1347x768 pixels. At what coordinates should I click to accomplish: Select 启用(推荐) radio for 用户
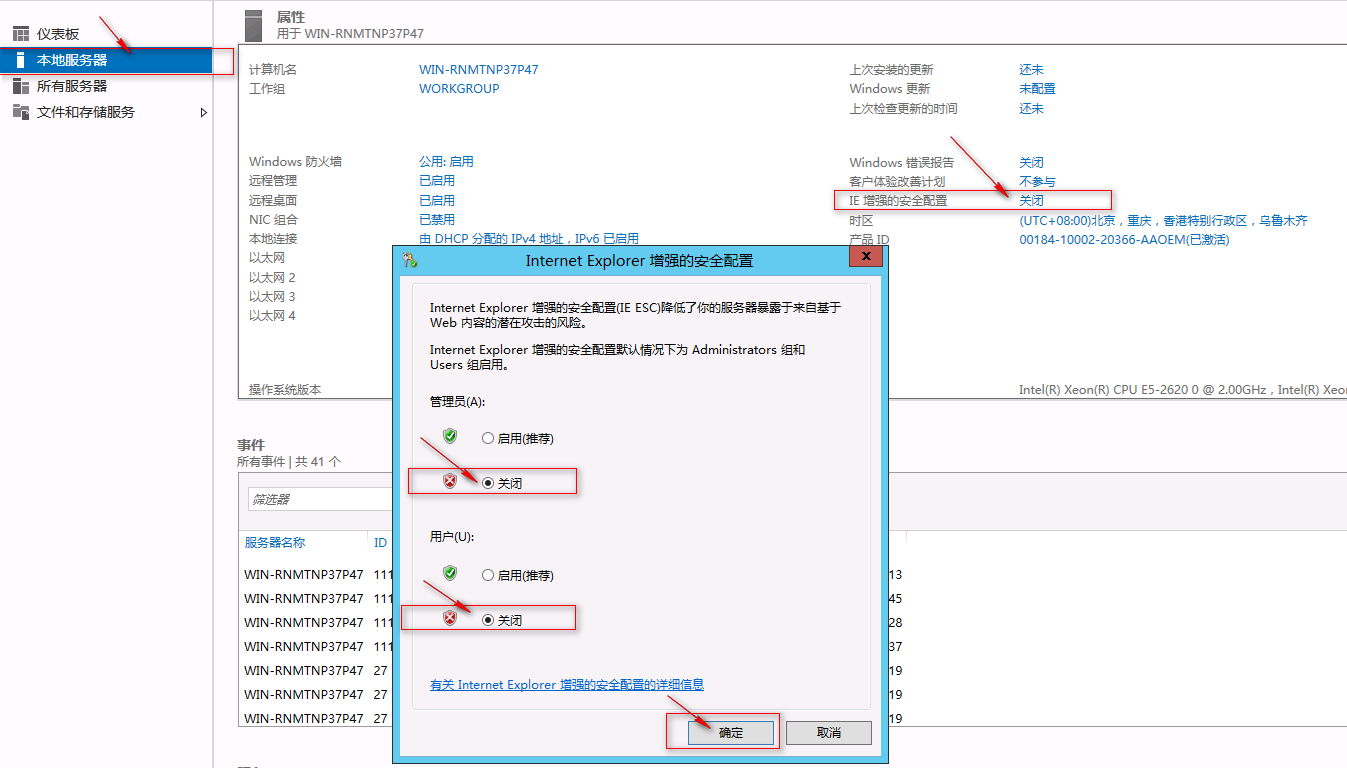coord(488,575)
